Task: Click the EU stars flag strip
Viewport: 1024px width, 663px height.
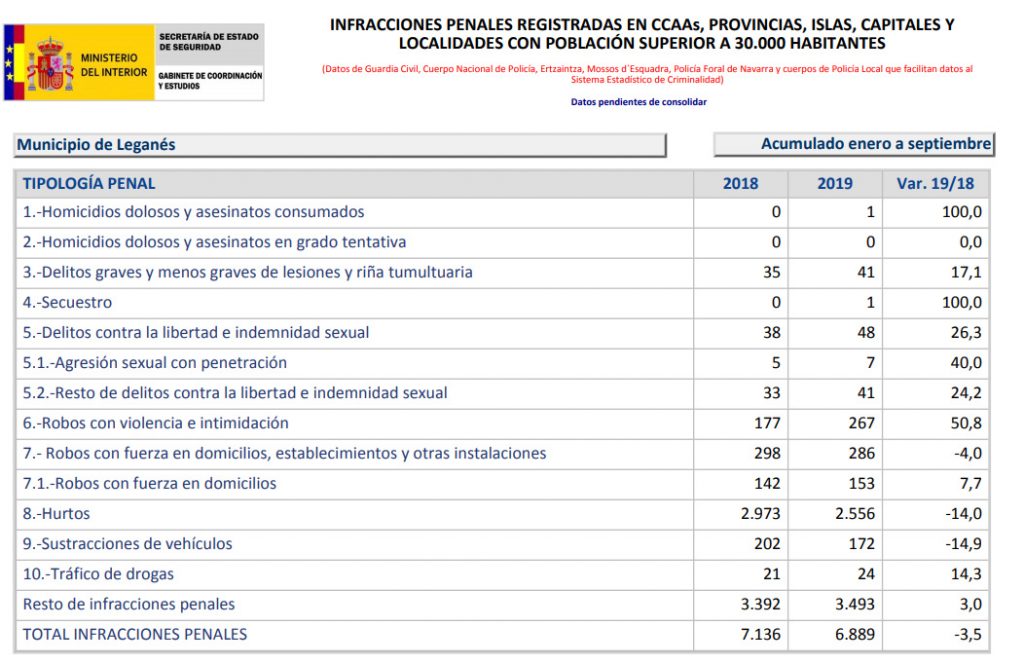Action: click(12, 62)
